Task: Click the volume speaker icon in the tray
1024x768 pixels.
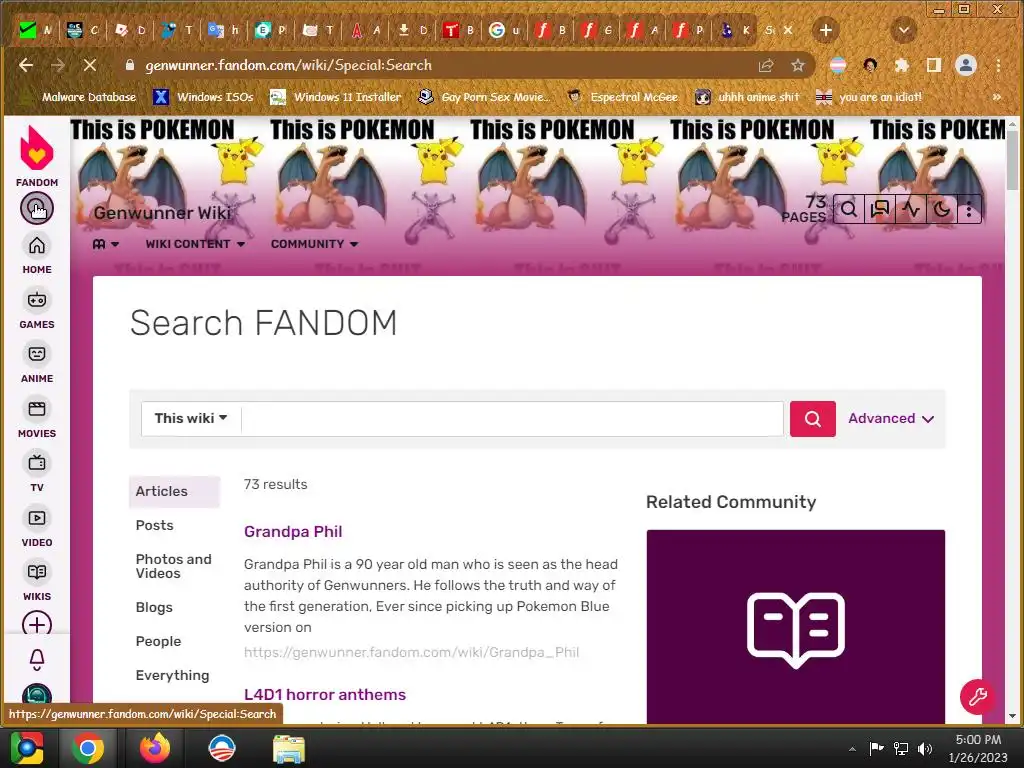Action: (x=925, y=749)
